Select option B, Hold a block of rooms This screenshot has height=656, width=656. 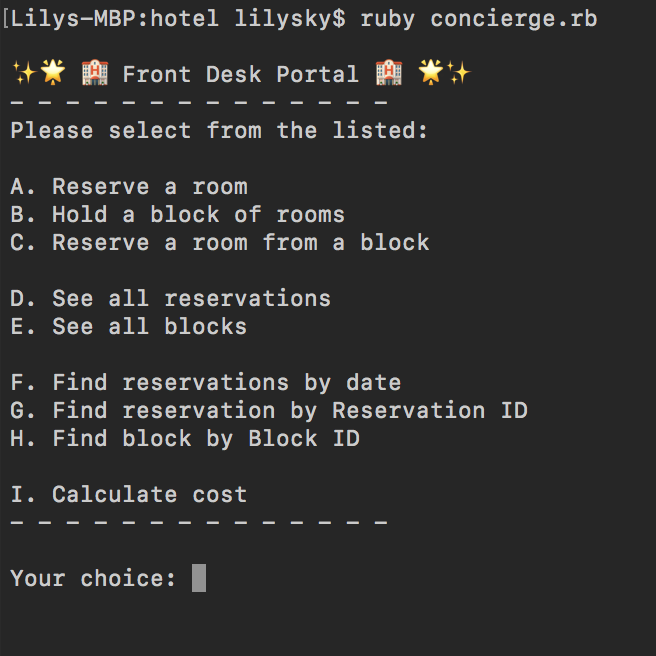(x=177, y=215)
